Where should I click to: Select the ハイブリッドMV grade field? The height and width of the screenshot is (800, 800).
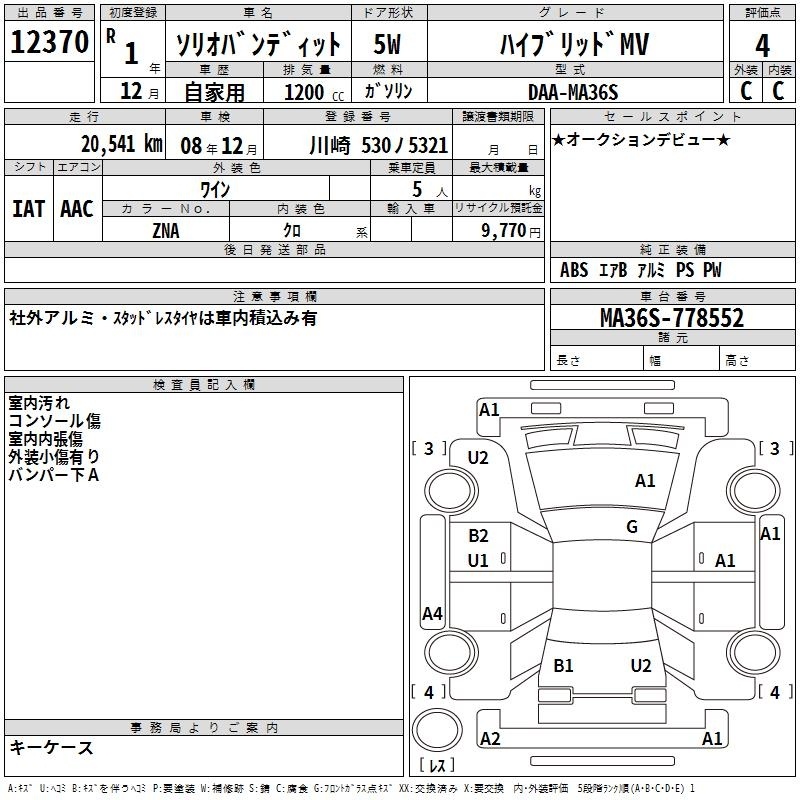pyautogui.click(x=572, y=44)
